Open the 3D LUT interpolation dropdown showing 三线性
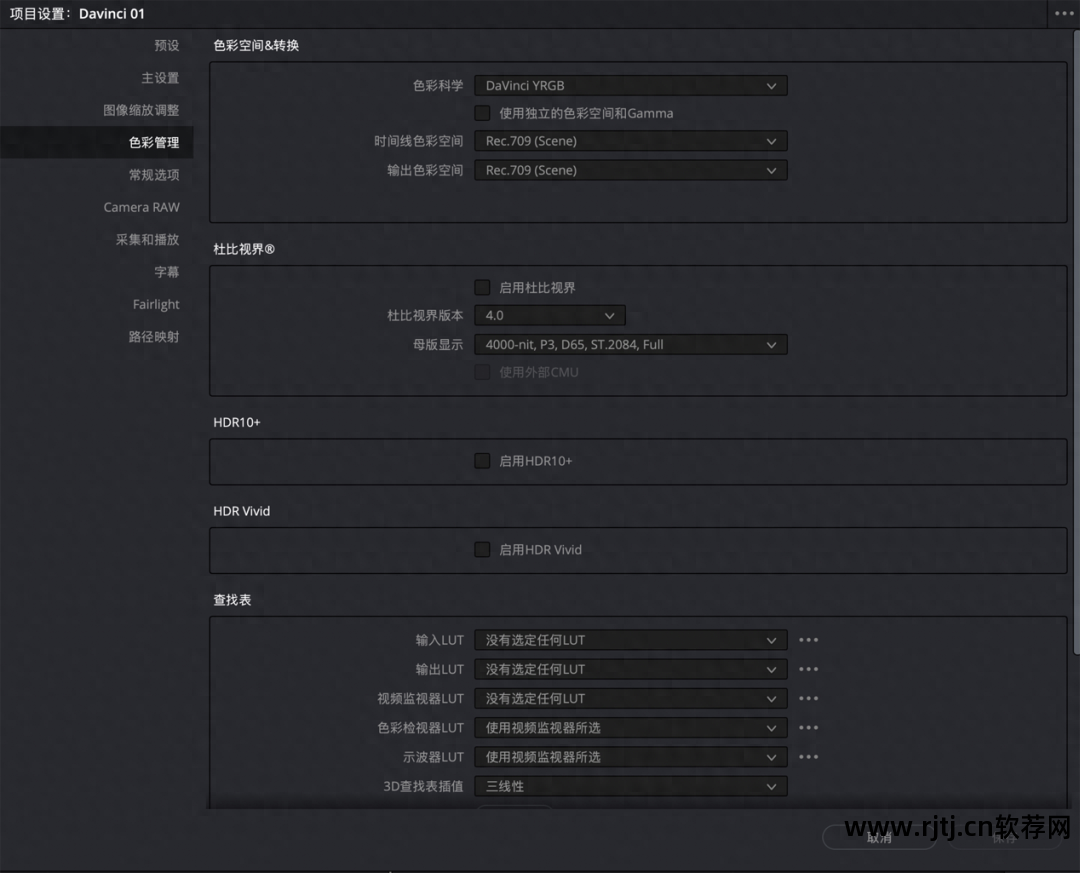 point(630,786)
